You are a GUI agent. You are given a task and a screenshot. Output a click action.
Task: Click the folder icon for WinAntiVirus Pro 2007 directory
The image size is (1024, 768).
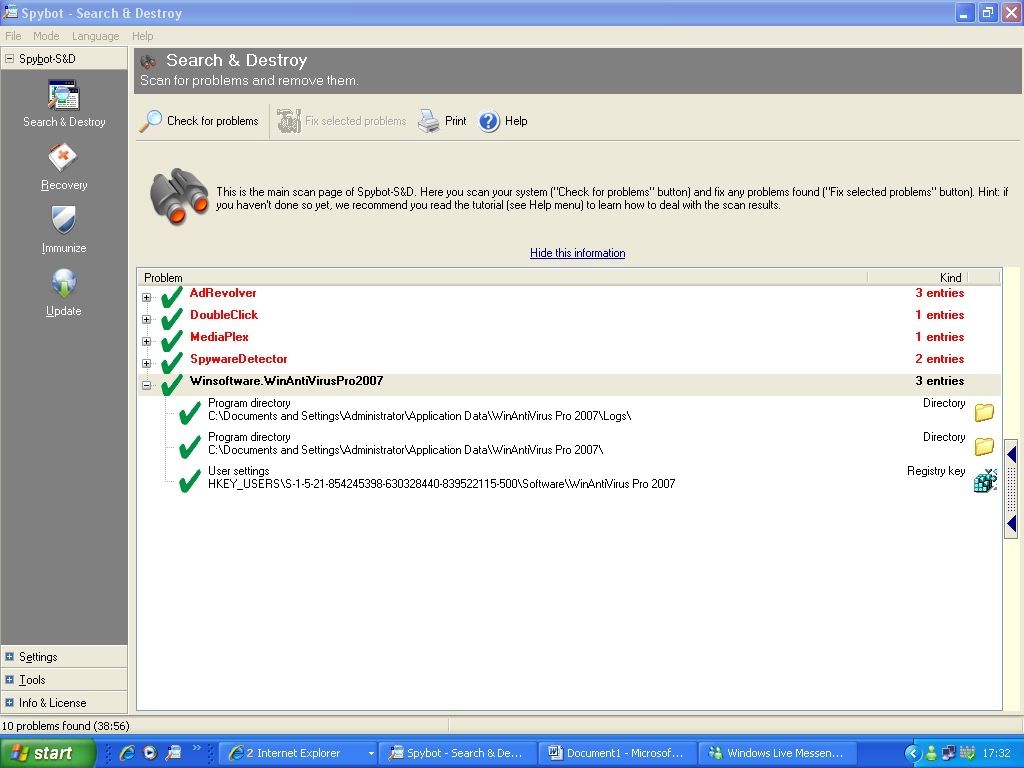click(984, 446)
